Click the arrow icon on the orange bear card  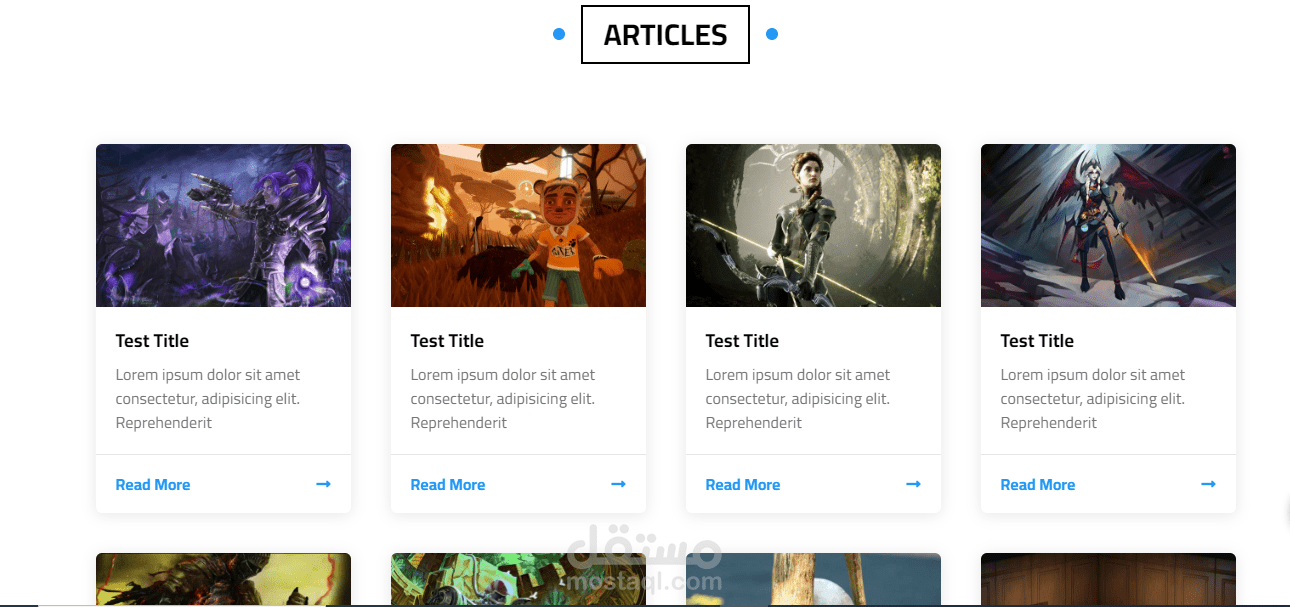618,484
